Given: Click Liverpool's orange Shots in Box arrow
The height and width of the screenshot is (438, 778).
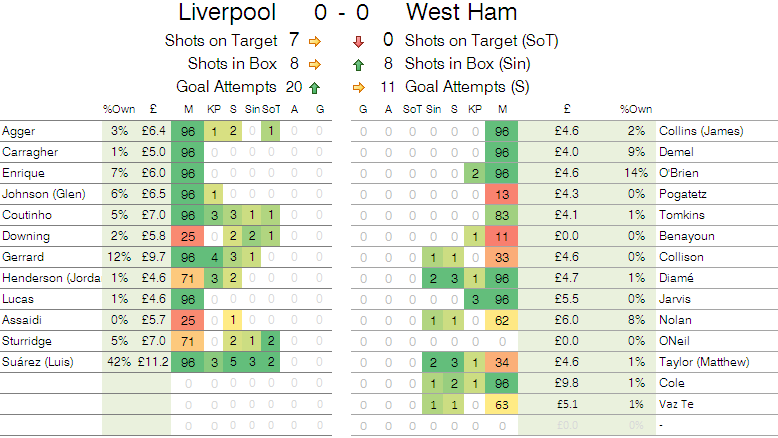Looking at the screenshot, I should coord(314,64).
